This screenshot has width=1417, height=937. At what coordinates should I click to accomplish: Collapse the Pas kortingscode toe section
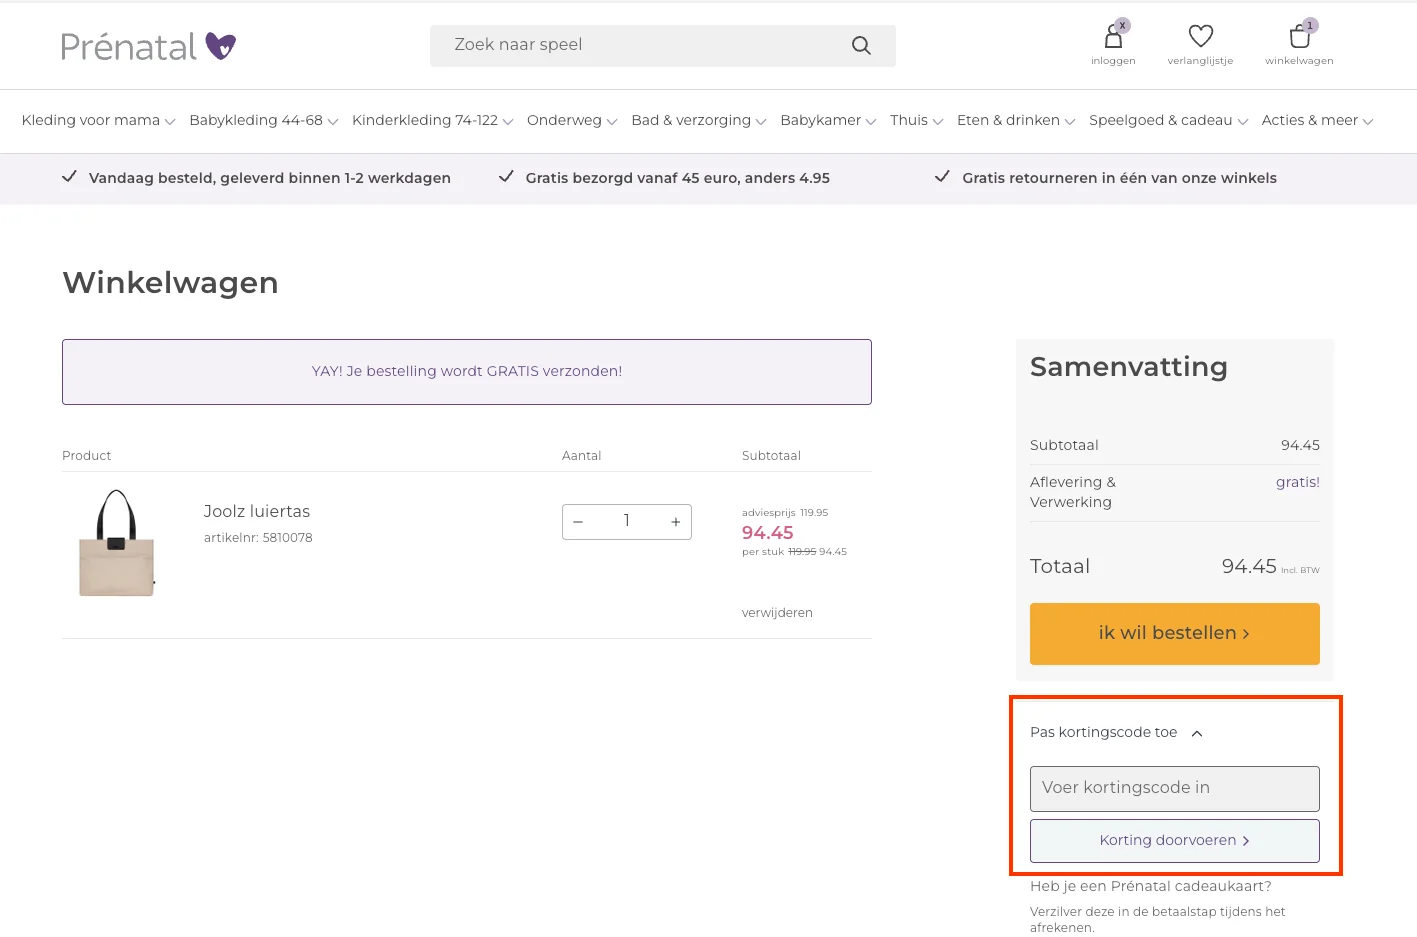[1116, 733]
